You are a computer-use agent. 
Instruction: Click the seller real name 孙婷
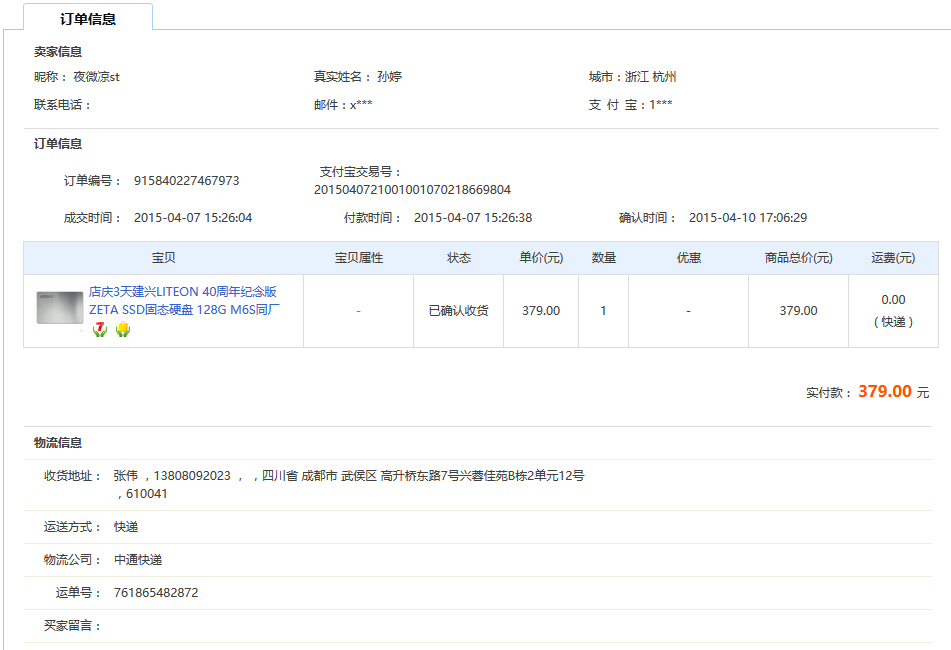point(389,77)
